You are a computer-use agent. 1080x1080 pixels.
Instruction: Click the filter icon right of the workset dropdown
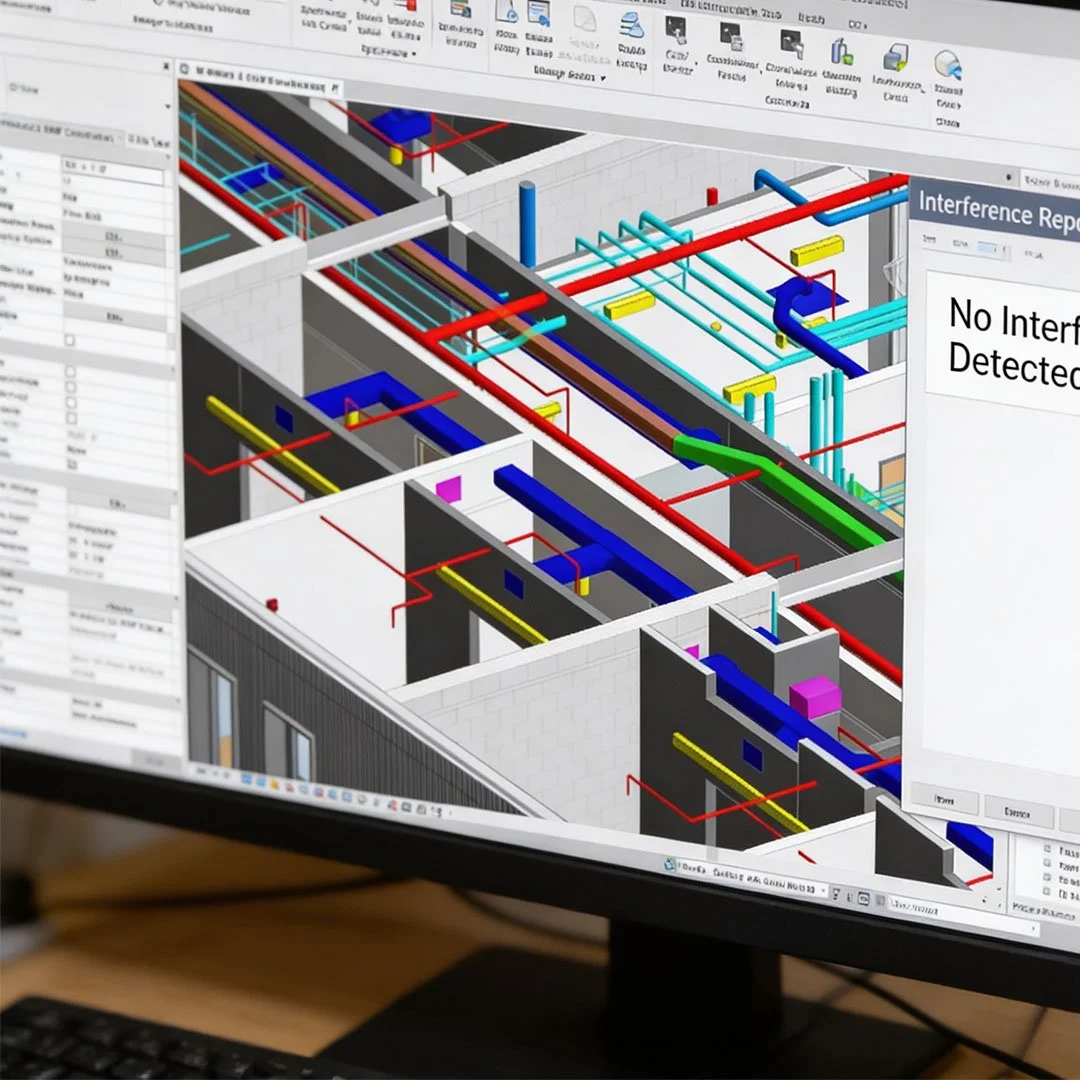tap(835, 894)
